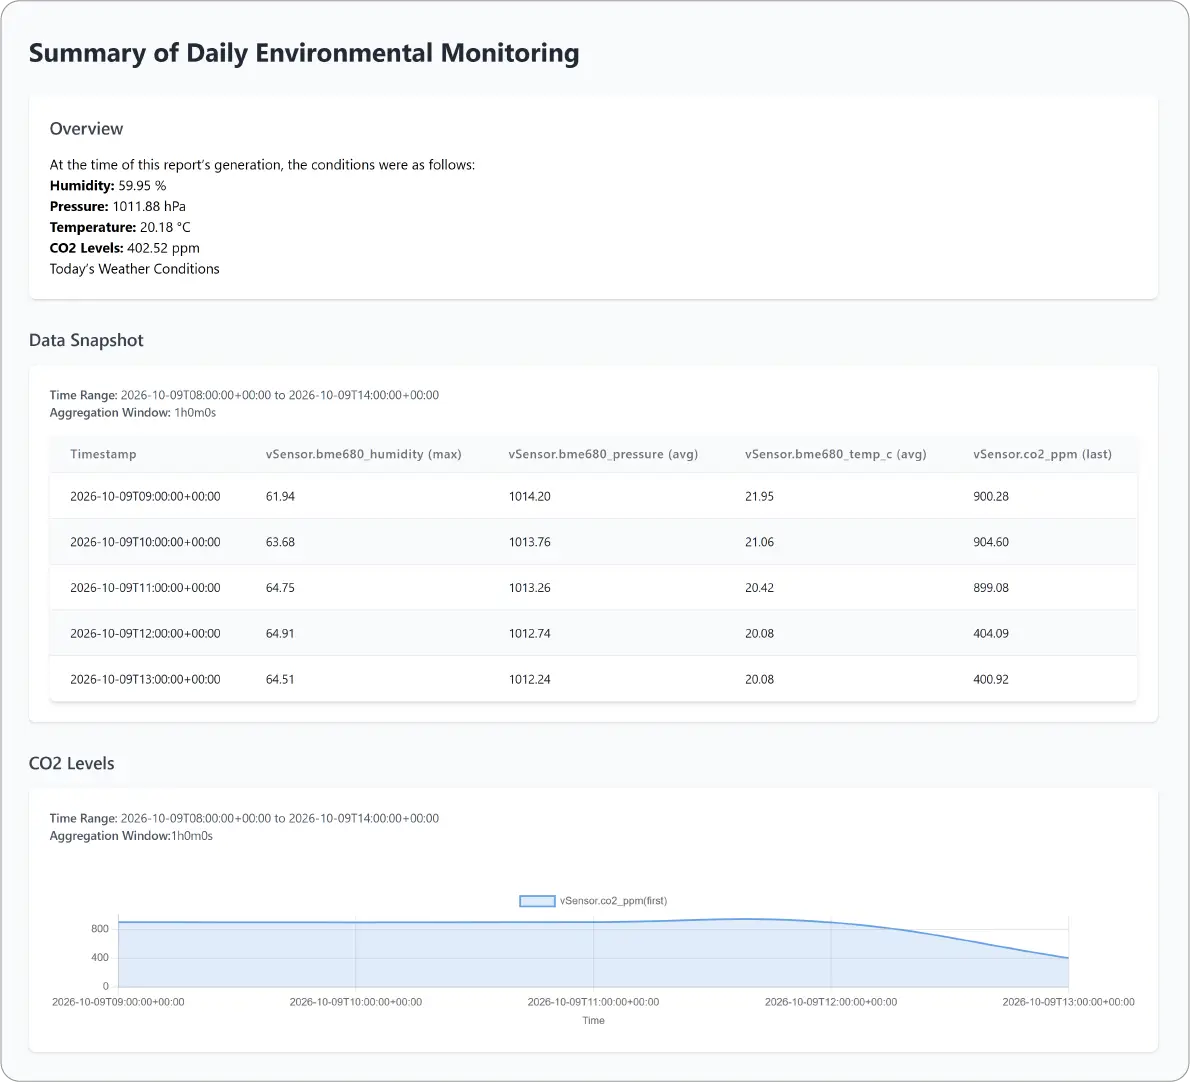Select the 12:00 timestamp cell in the table
Viewport: 1190px width, 1082px height.
click(145, 634)
